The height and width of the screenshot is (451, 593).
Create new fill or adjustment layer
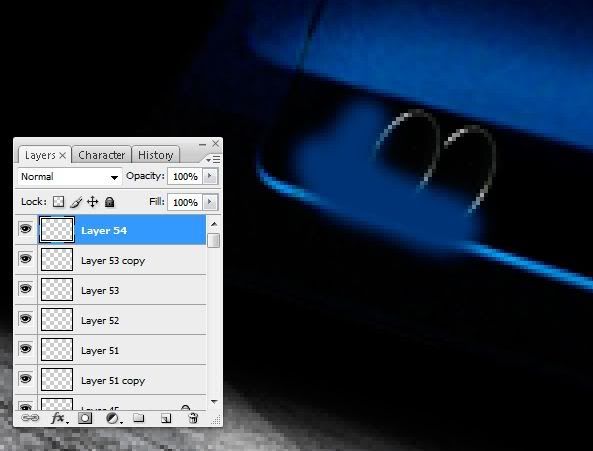[x=113, y=418]
